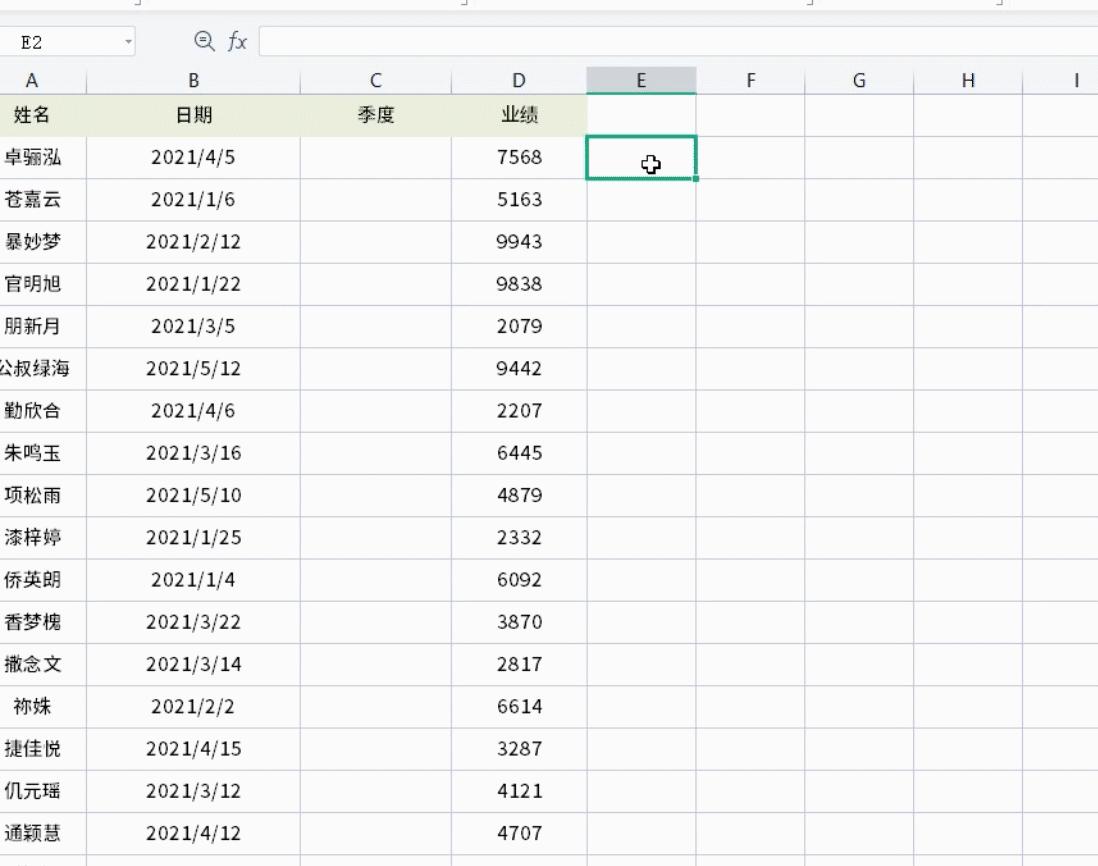
Task: Select date cell 2021/1/6
Action: (193, 200)
